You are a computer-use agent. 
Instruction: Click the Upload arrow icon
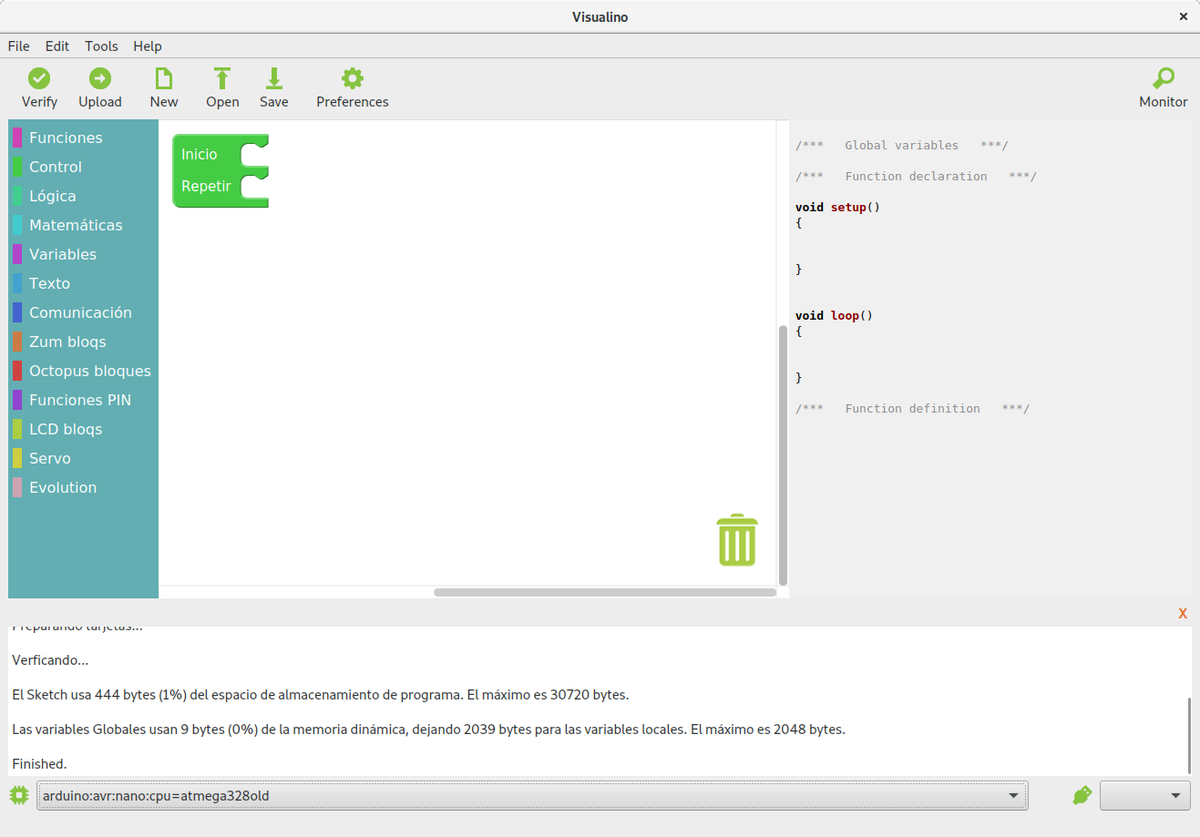[x=100, y=78]
